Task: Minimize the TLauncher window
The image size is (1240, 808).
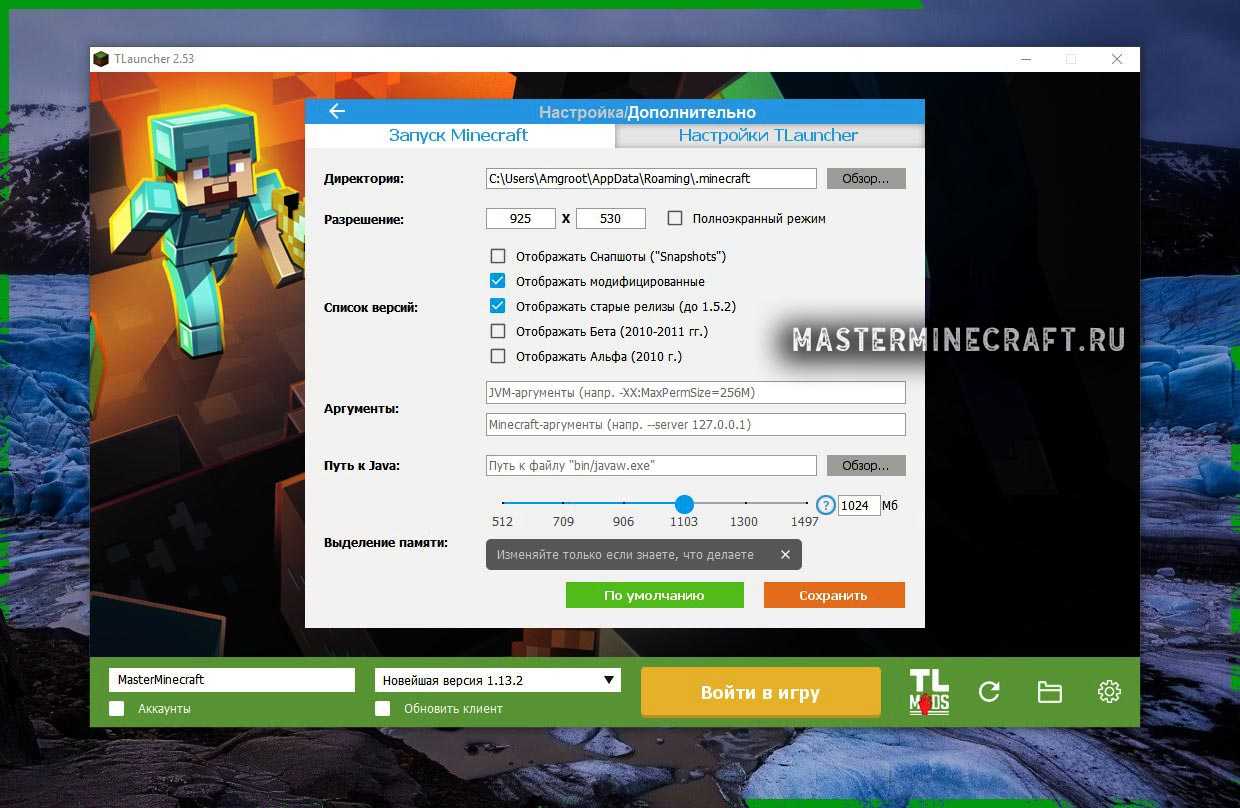Action: click(x=1025, y=59)
